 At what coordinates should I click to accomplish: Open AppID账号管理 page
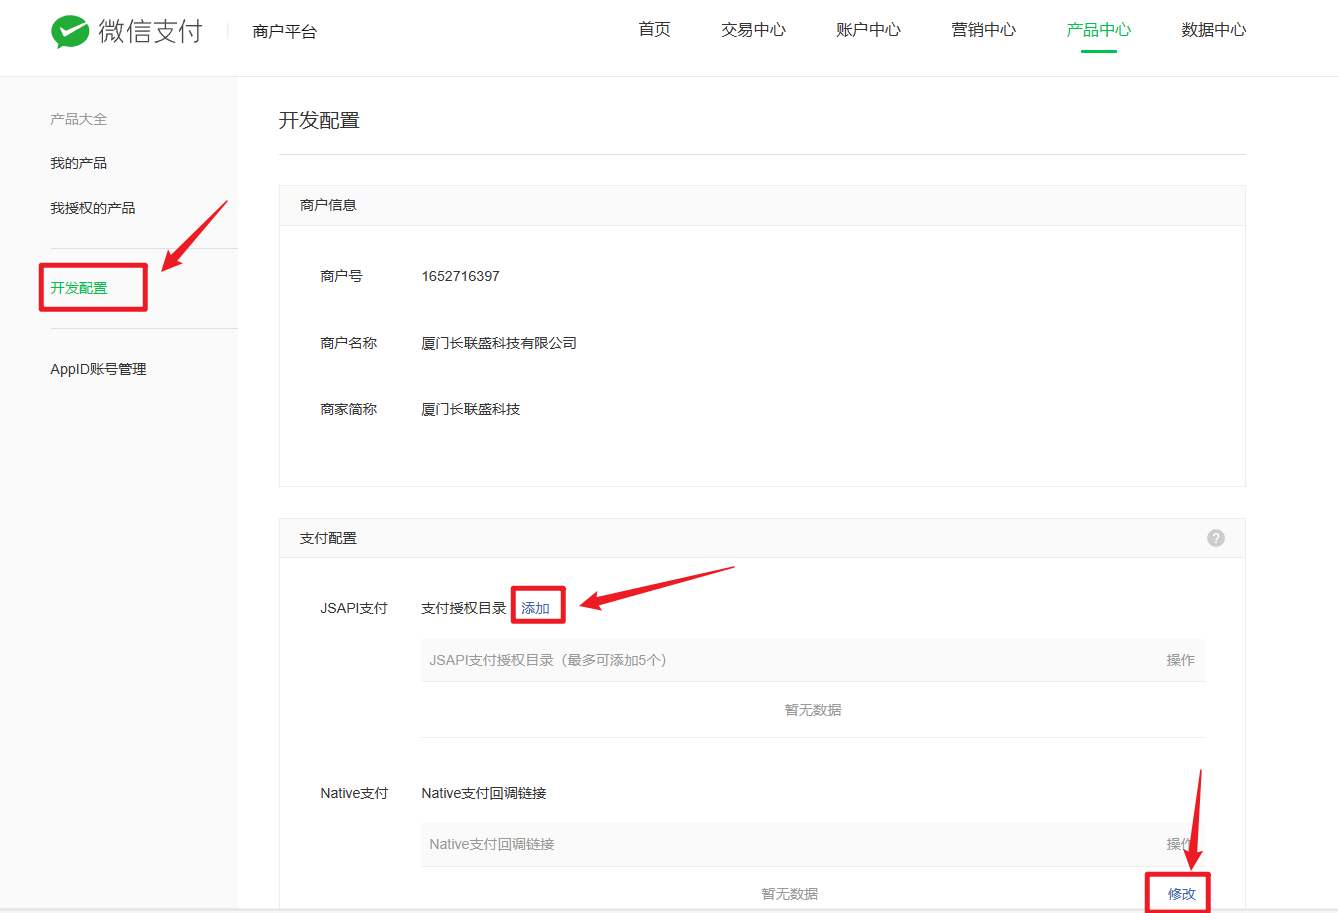pyautogui.click(x=98, y=369)
